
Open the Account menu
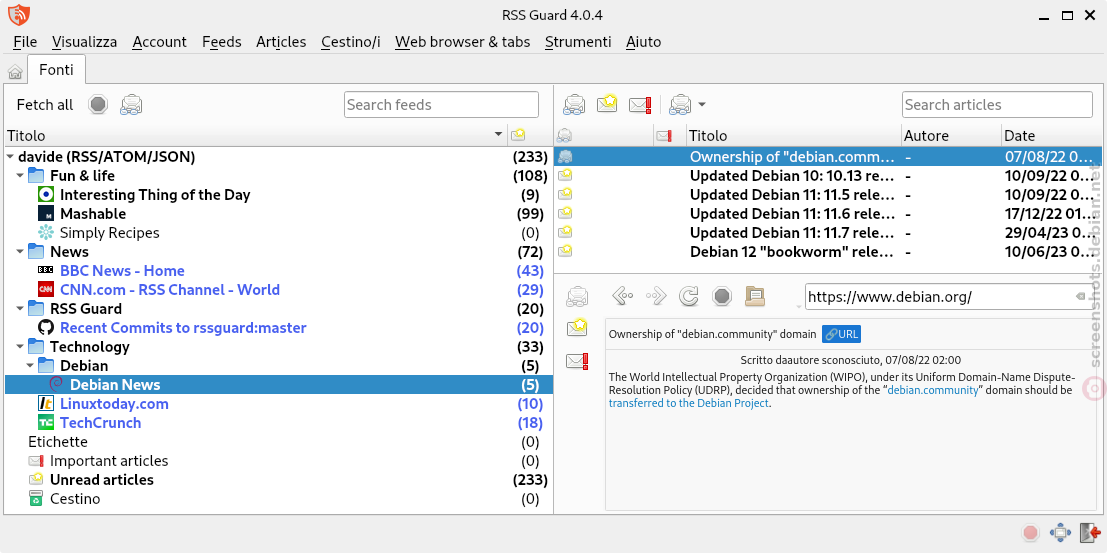160,42
